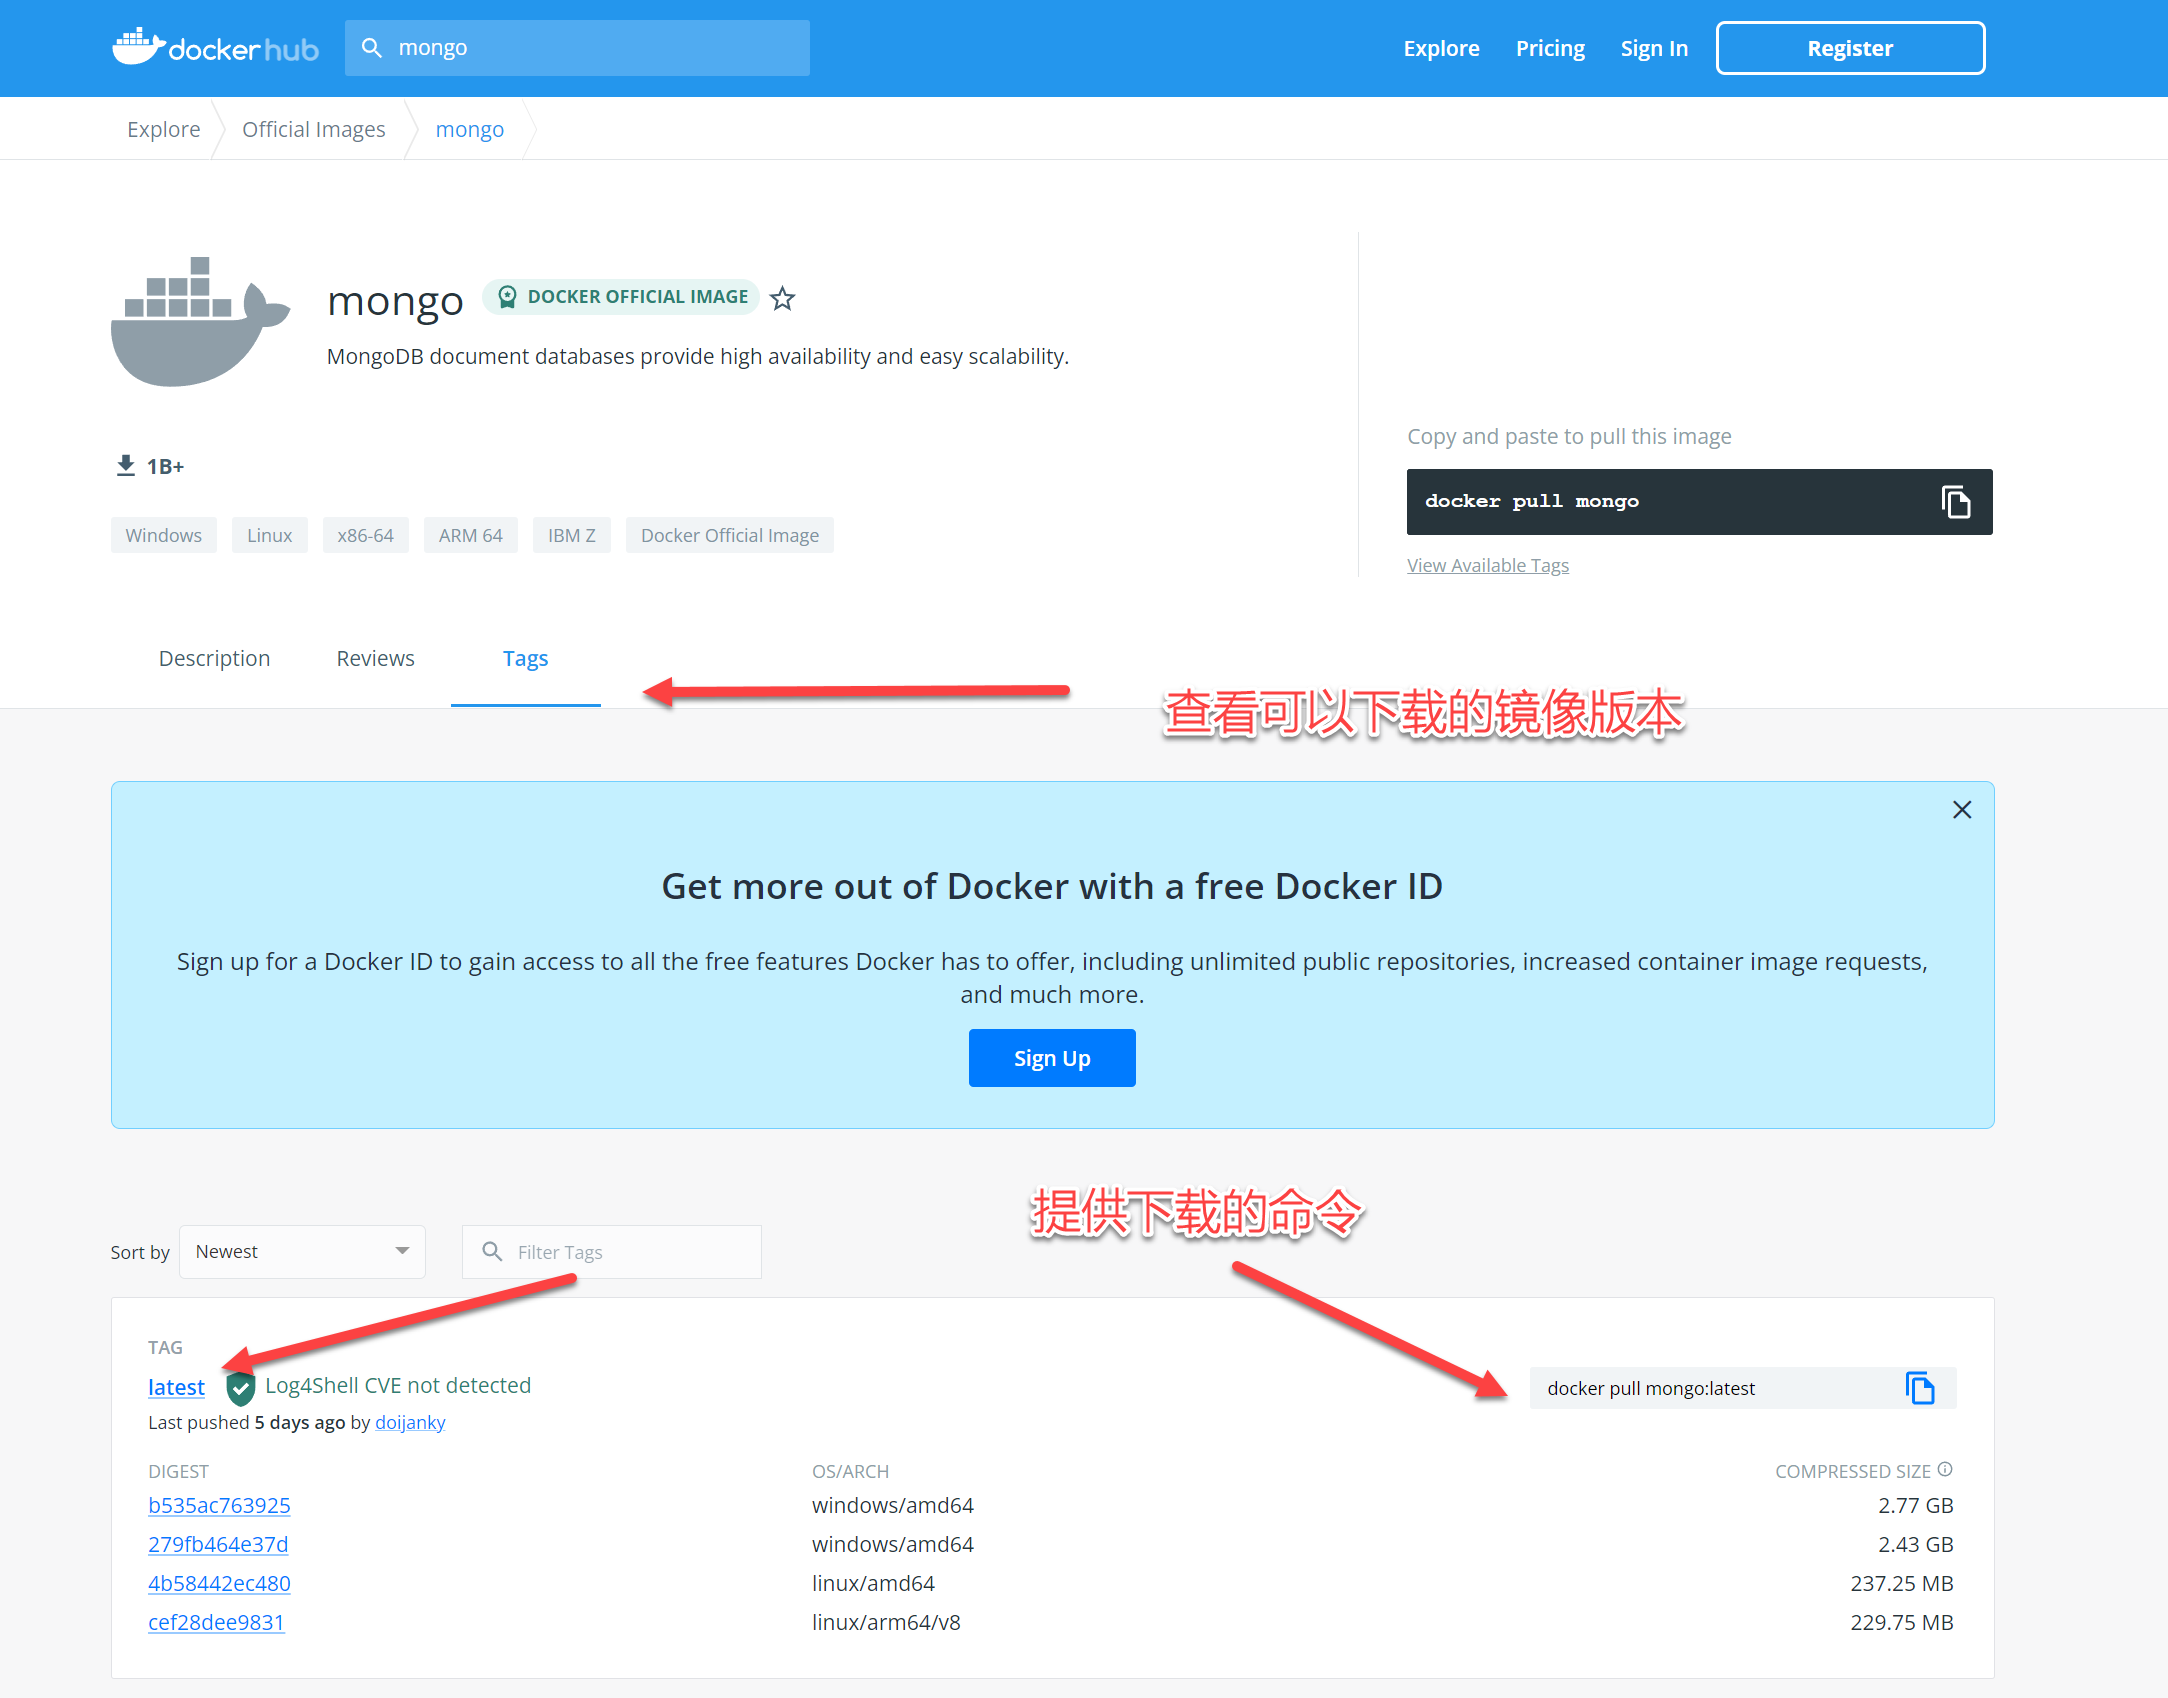Click the Register button

pos(1850,48)
